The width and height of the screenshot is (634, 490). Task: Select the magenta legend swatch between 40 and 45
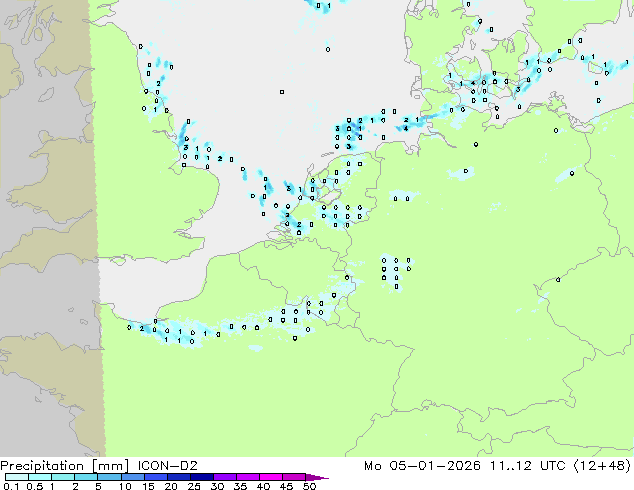[x=271, y=477]
